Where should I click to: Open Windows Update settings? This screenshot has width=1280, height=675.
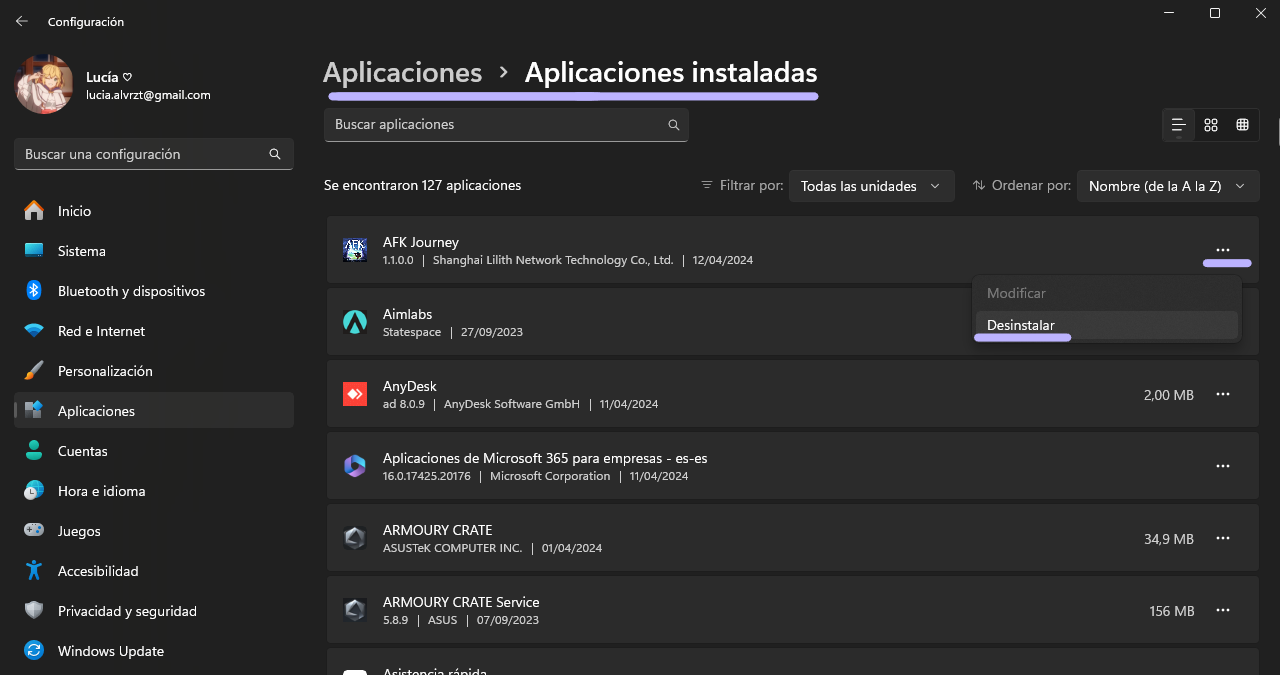click(x=110, y=650)
